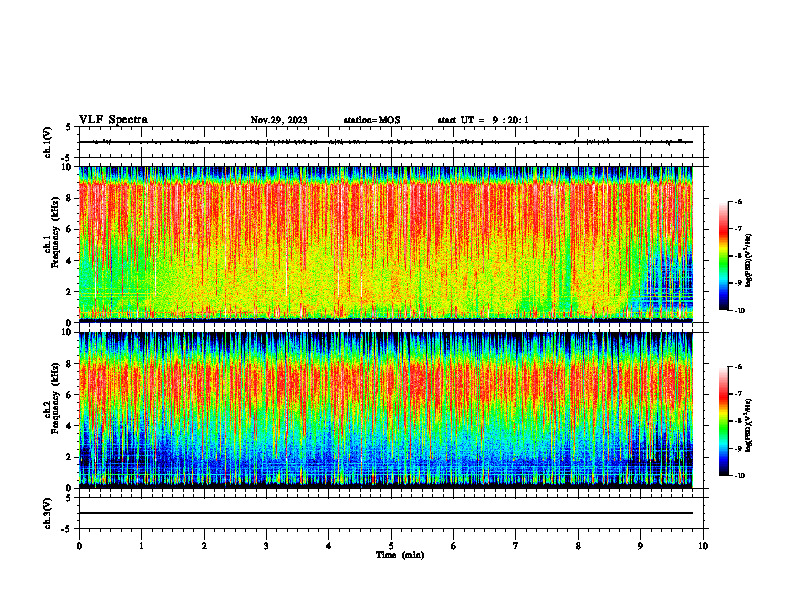Click the "-10" value on ch.2 colorbar

(x=739, y=476)
